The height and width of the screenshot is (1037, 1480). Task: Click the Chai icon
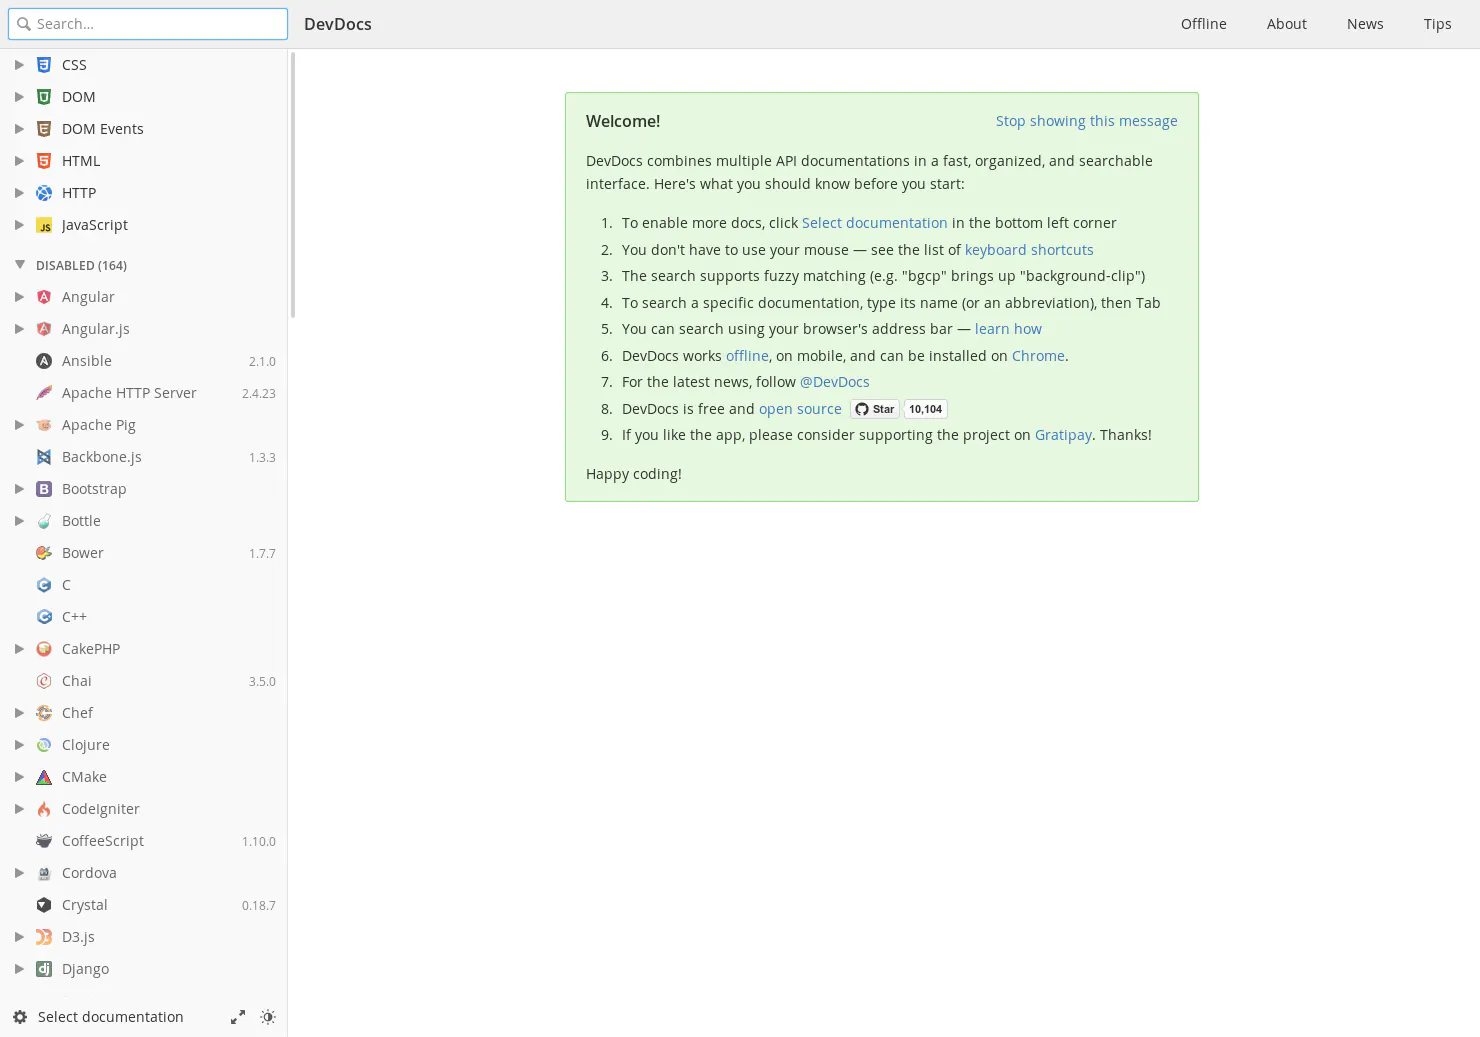tap(44, 681)
